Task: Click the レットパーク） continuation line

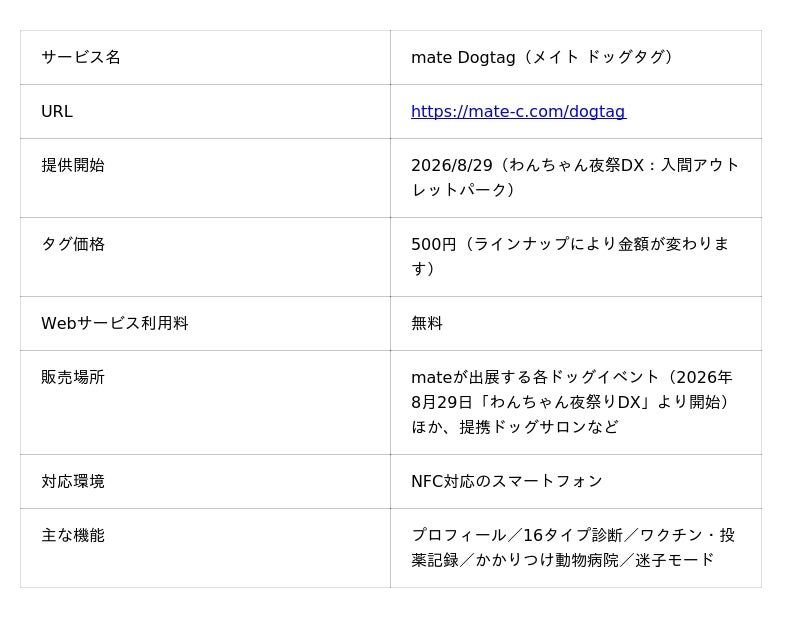Action: 463,190
